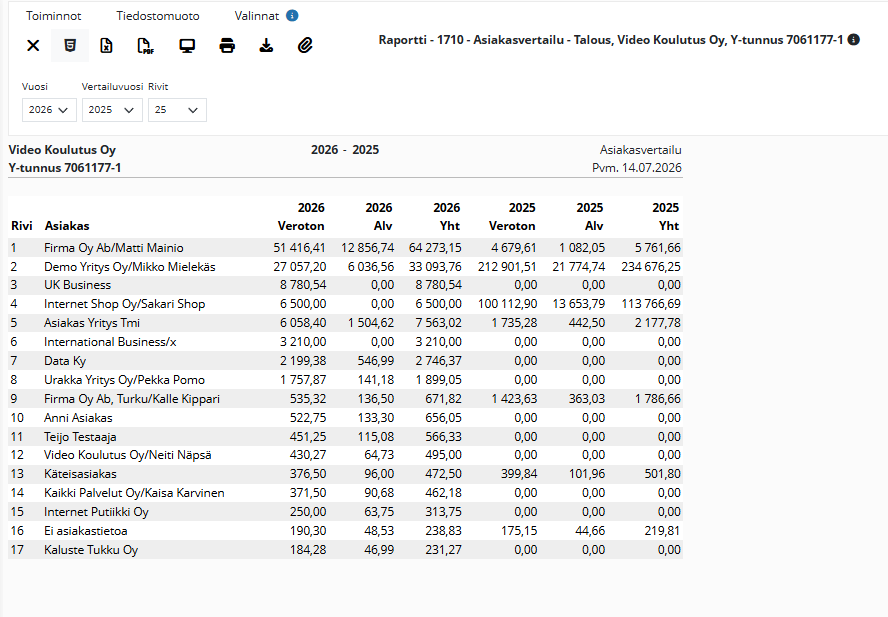
Task: Select customer row Demo Yritys Oy/Mikko Mielekäs
Action: click(x=345, y=266)
